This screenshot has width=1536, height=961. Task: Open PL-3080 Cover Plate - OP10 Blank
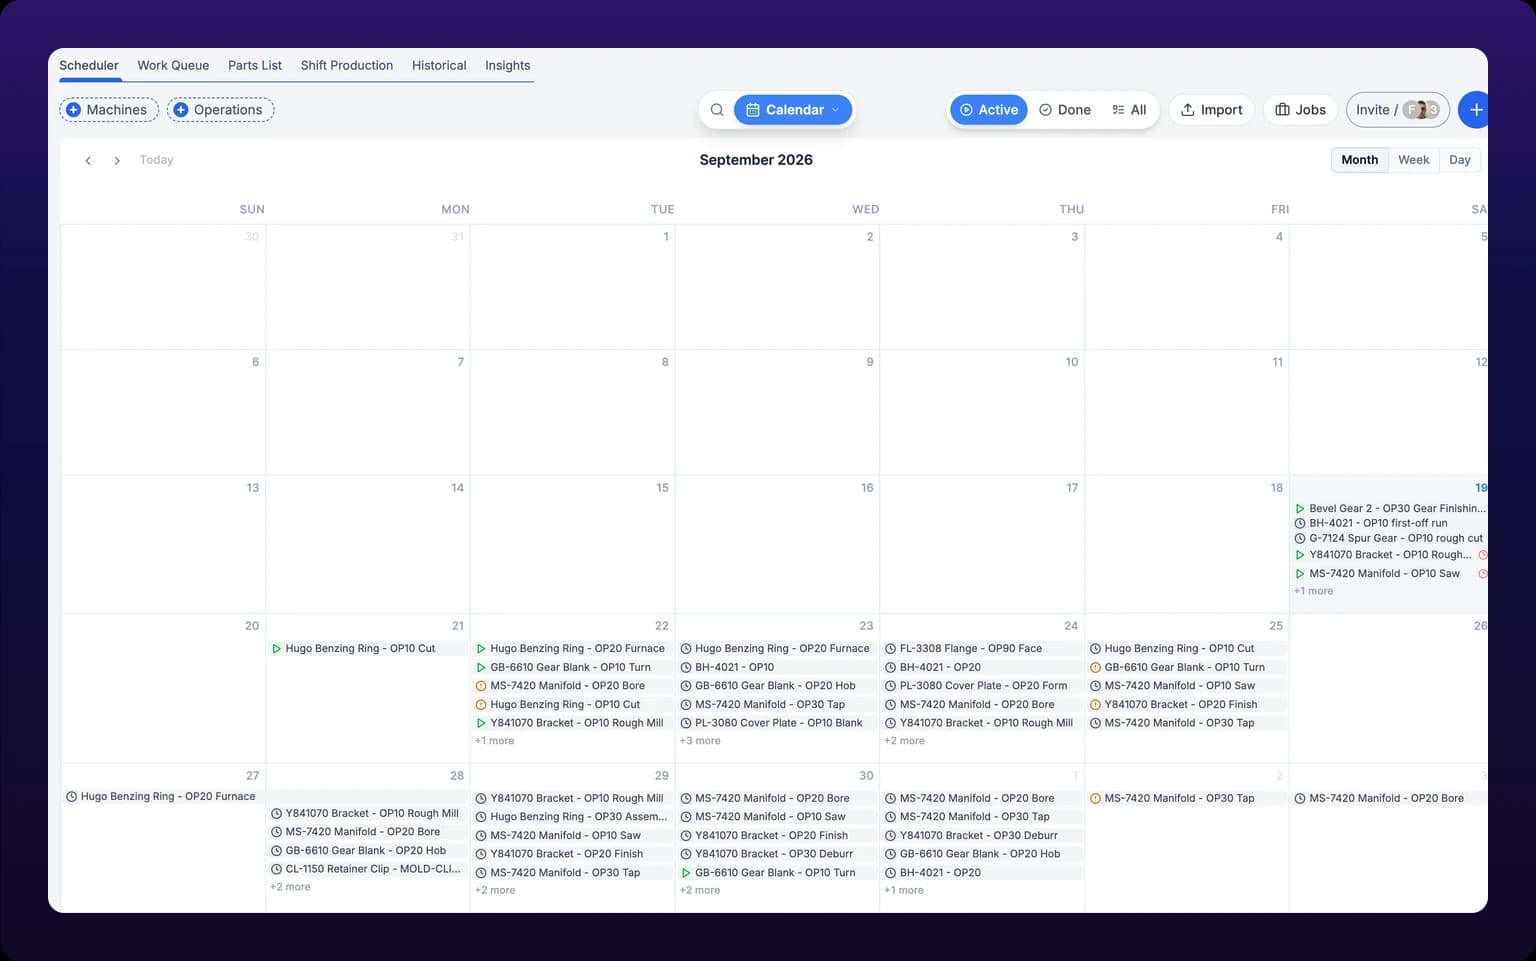(776, 723)
